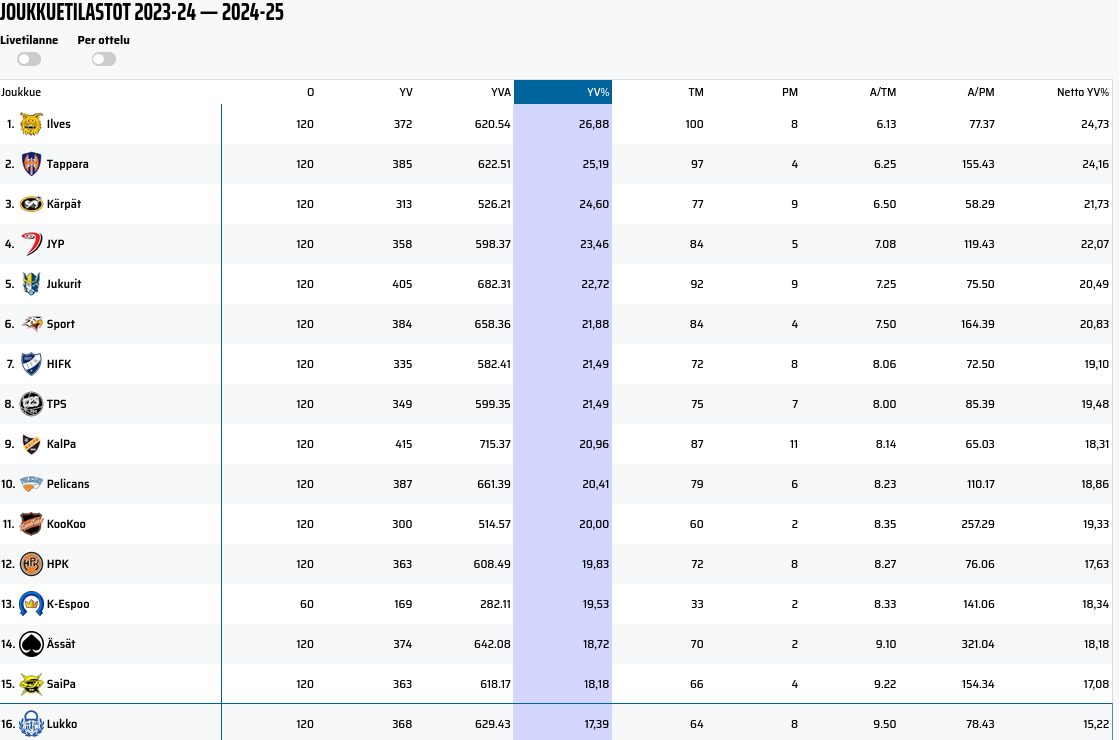Click the HIFK team logo
Image resolution: width=1120 pixels, height=740 pixels.
coord(31,364)
